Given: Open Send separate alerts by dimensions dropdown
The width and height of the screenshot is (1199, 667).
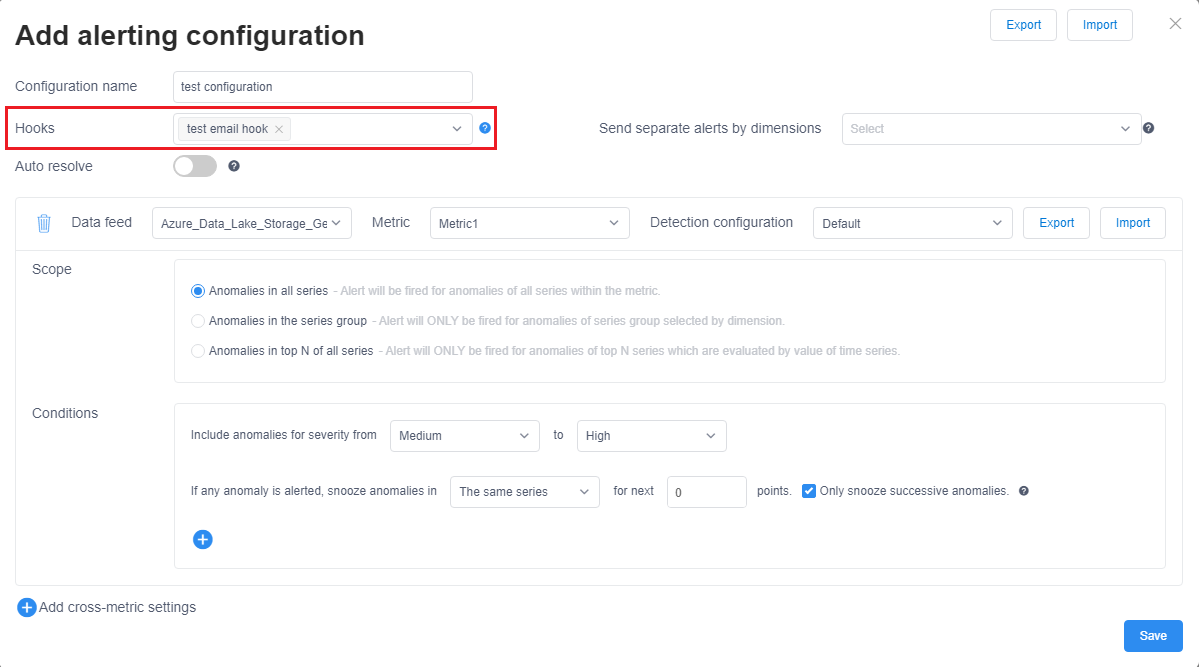Looking at the screenshot, I should 991,128.
